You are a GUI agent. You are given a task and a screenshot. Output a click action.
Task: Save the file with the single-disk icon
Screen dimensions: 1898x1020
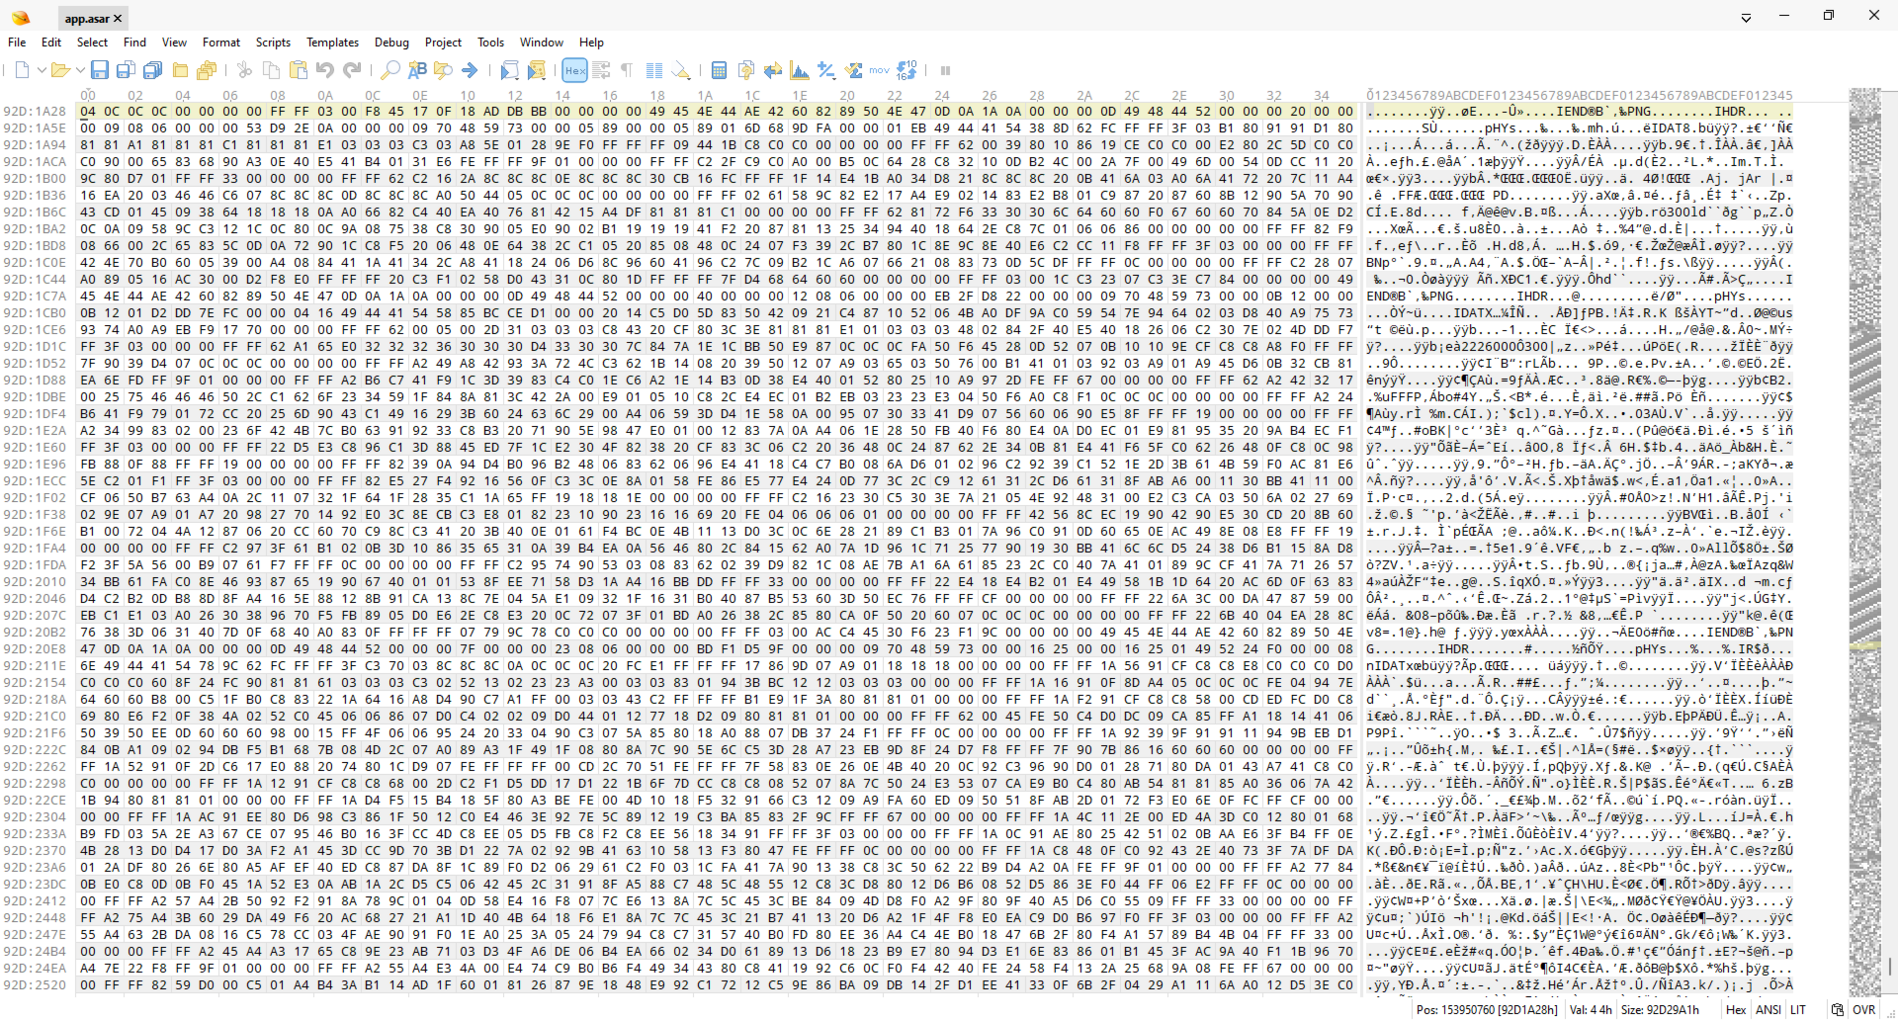(x=99, y=70)
